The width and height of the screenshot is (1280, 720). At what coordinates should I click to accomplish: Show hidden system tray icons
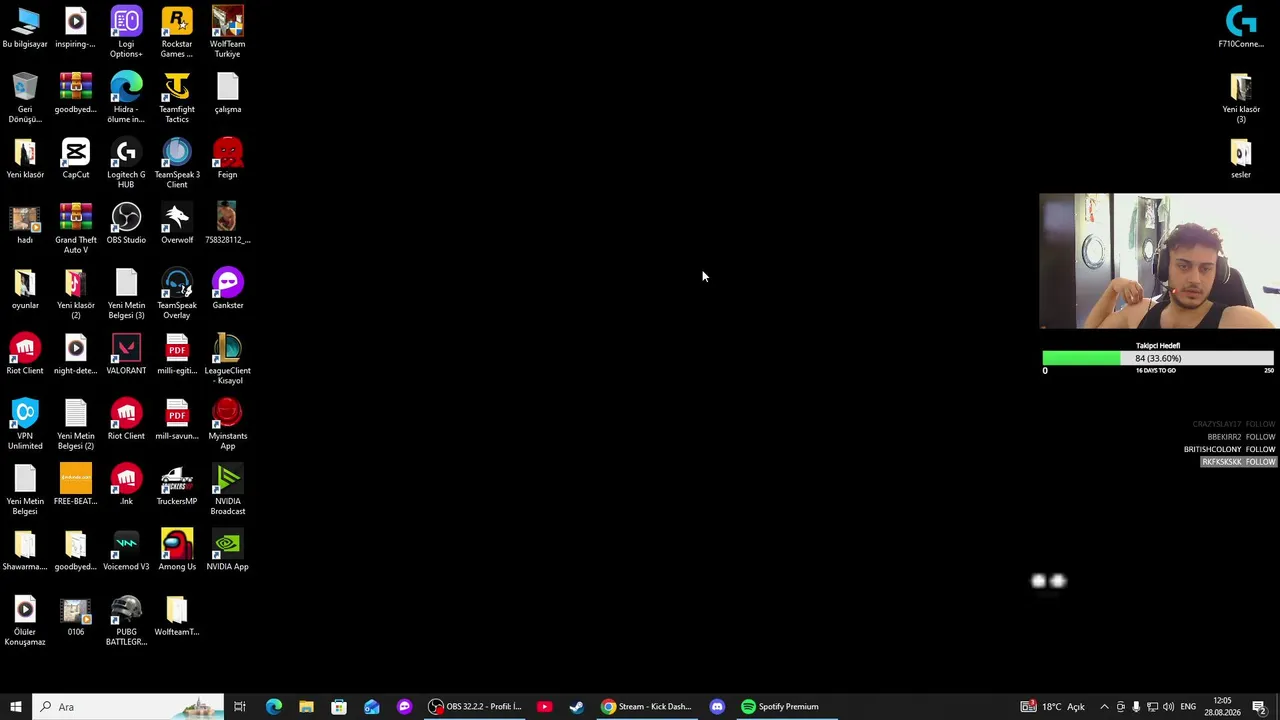coord(1104,707)
